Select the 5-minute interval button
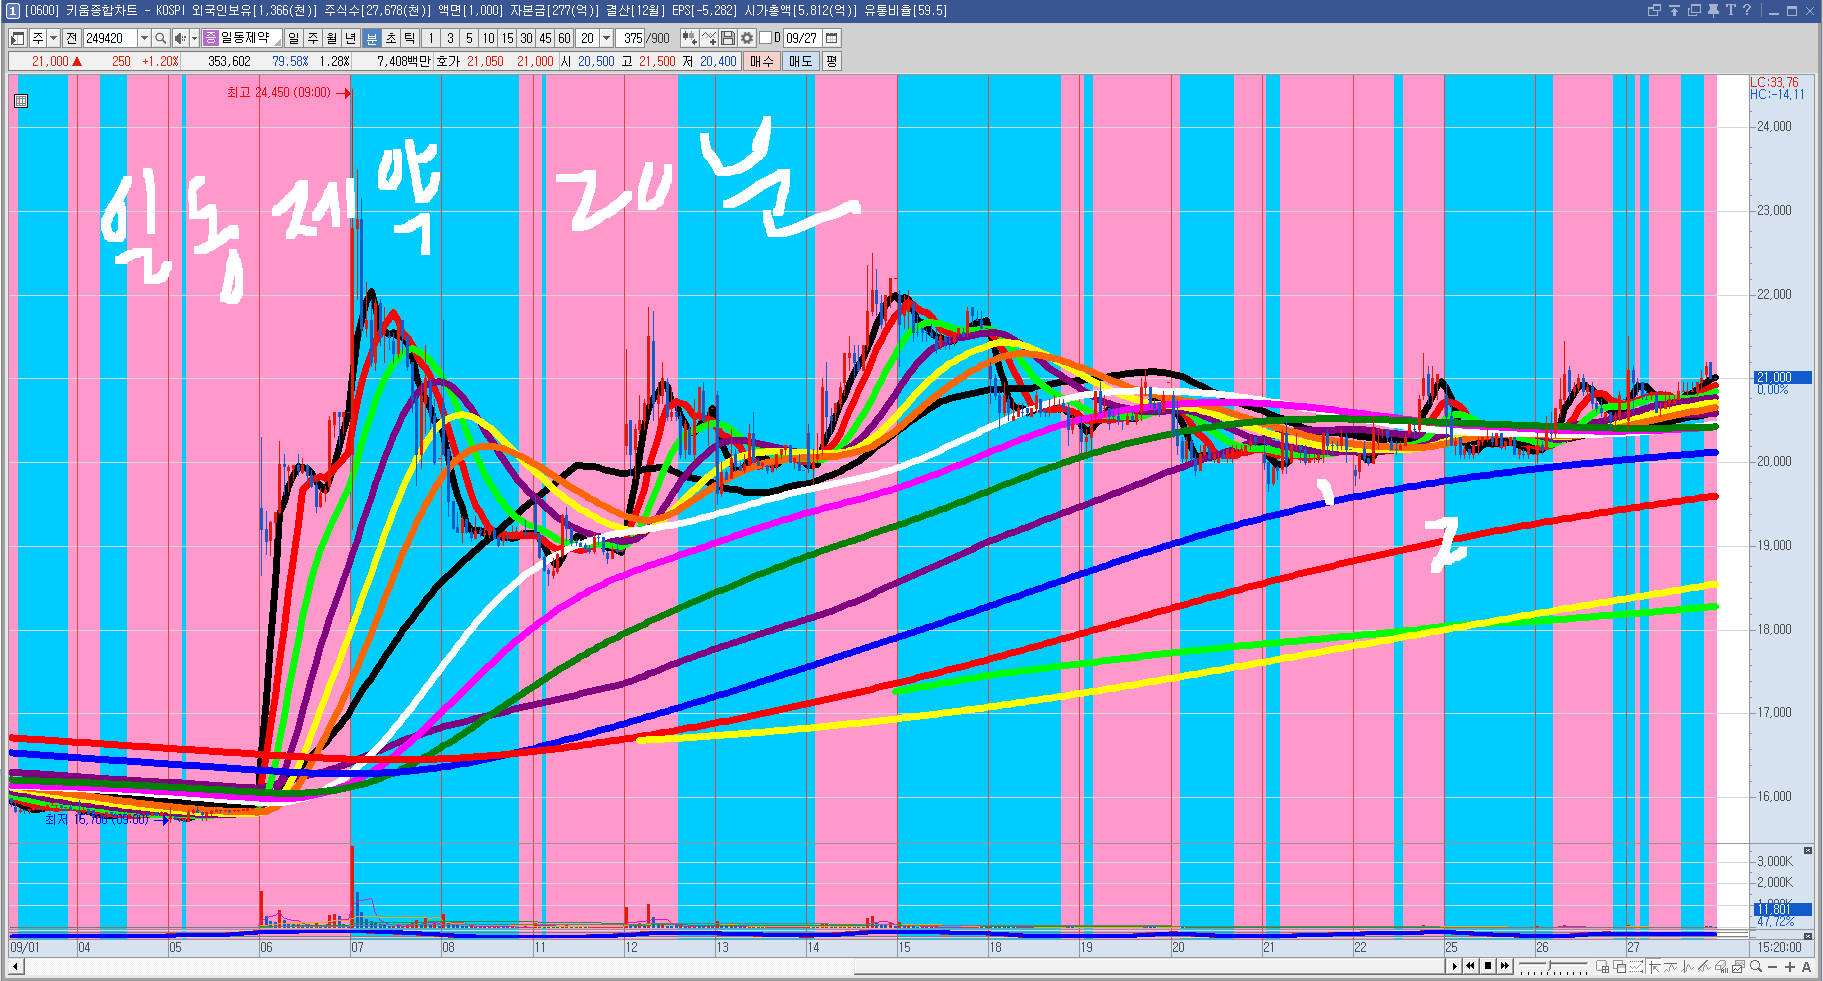The width and height of the screenshot is (1823, 981). [469, 38]
